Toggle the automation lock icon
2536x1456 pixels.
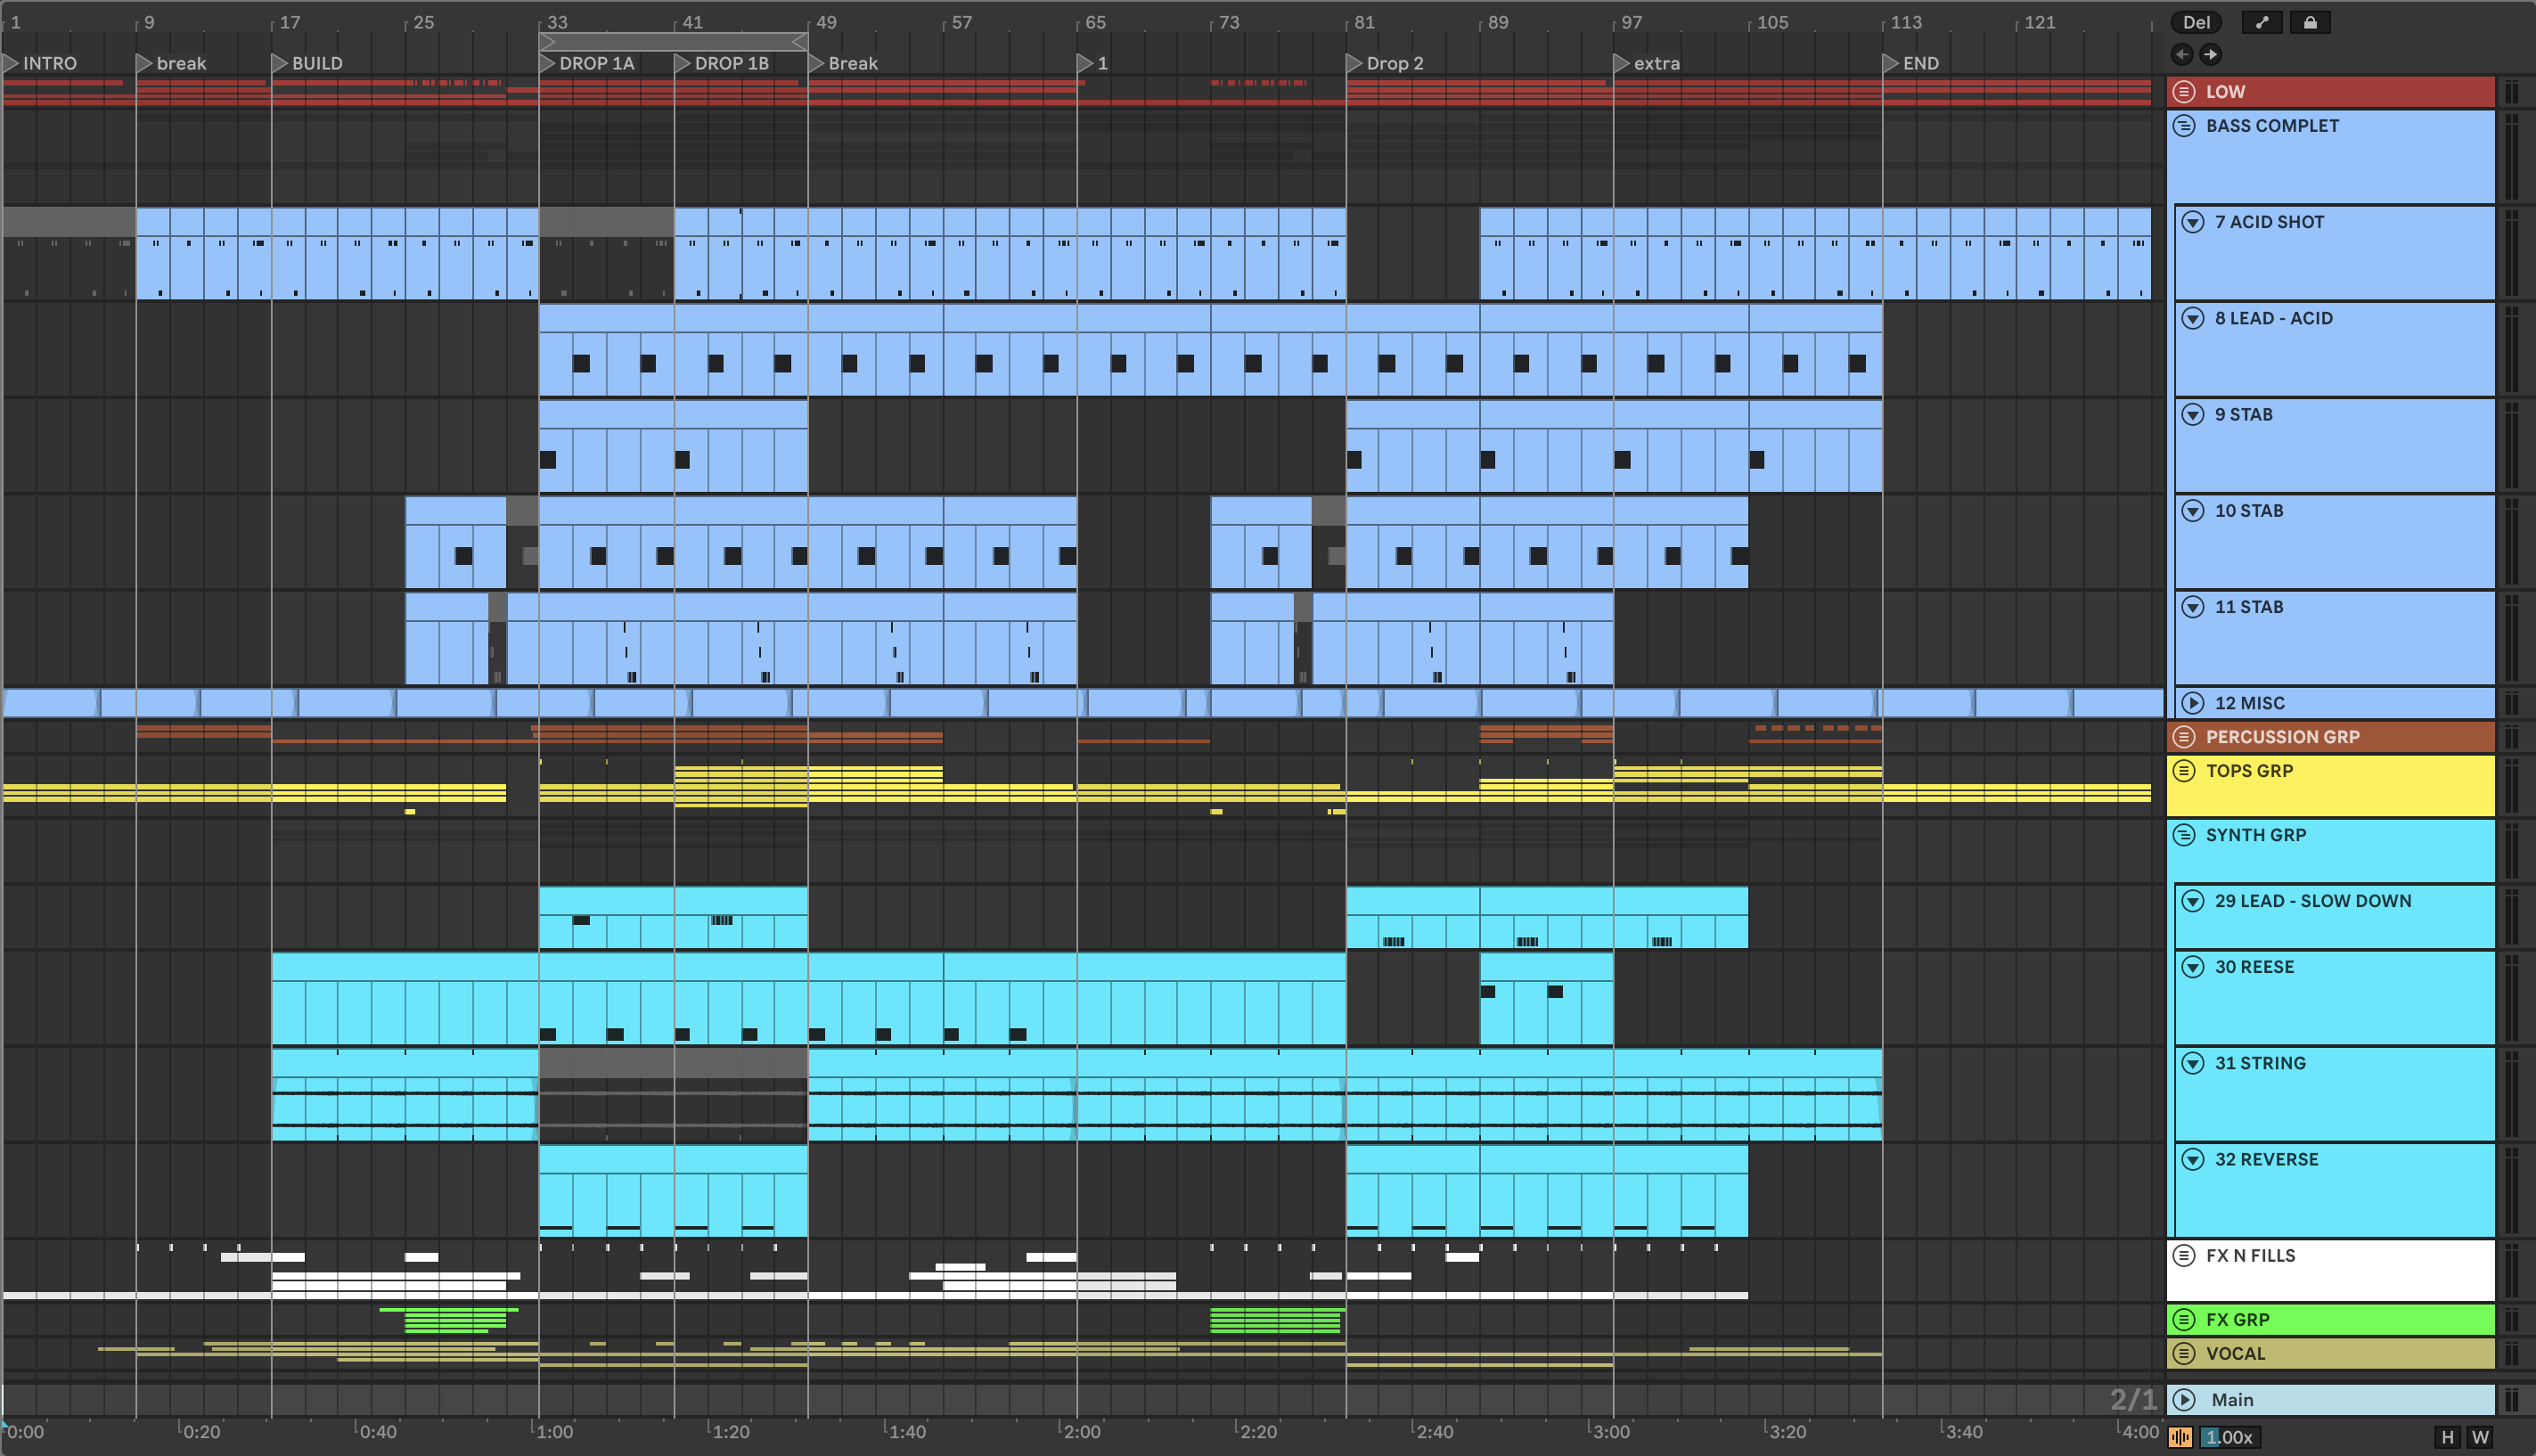tap(2310, 22)
